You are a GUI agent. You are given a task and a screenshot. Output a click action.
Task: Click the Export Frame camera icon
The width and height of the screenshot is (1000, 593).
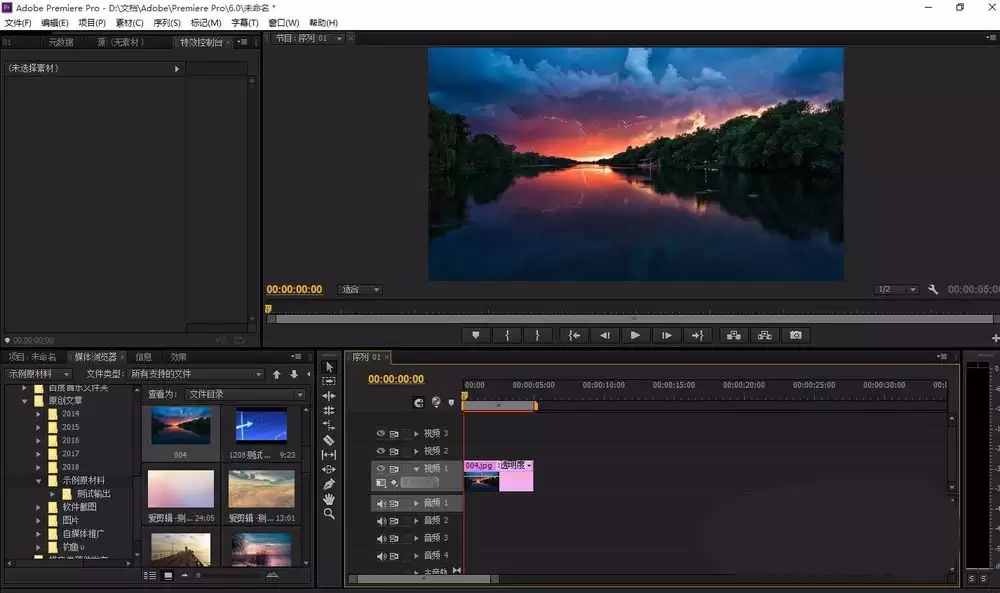tap(795, 335)
